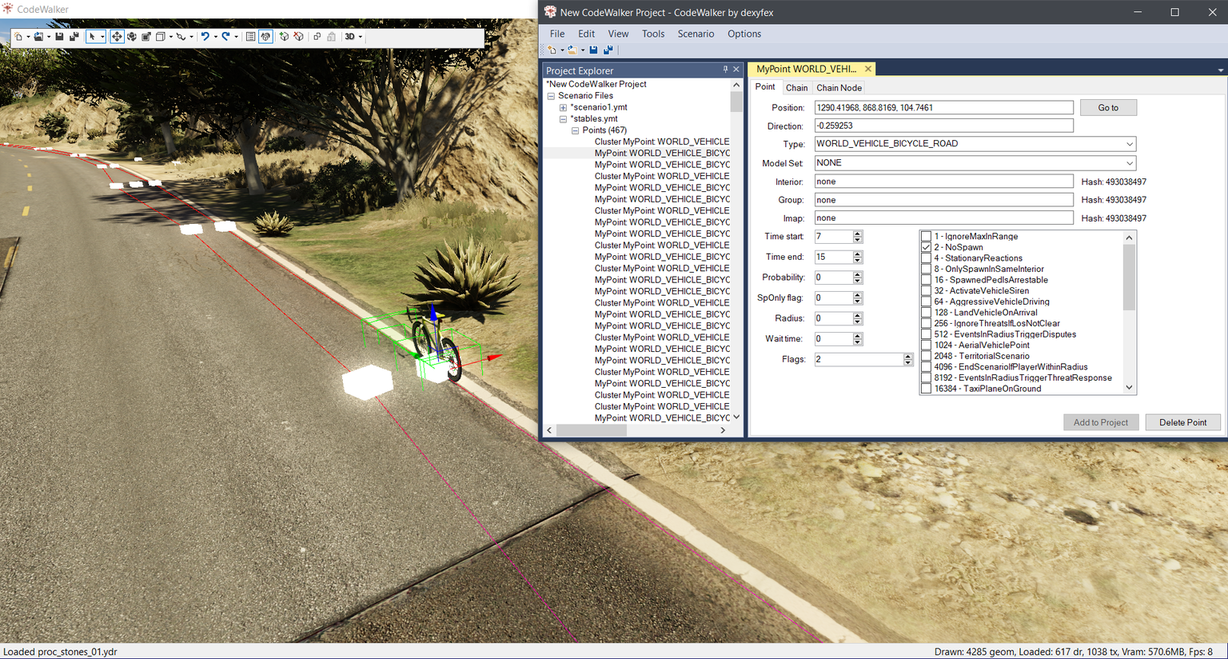Open the Scenario menu
Image resolution: width=1228 pixels, height=659 pixels.
pos(696,33)
